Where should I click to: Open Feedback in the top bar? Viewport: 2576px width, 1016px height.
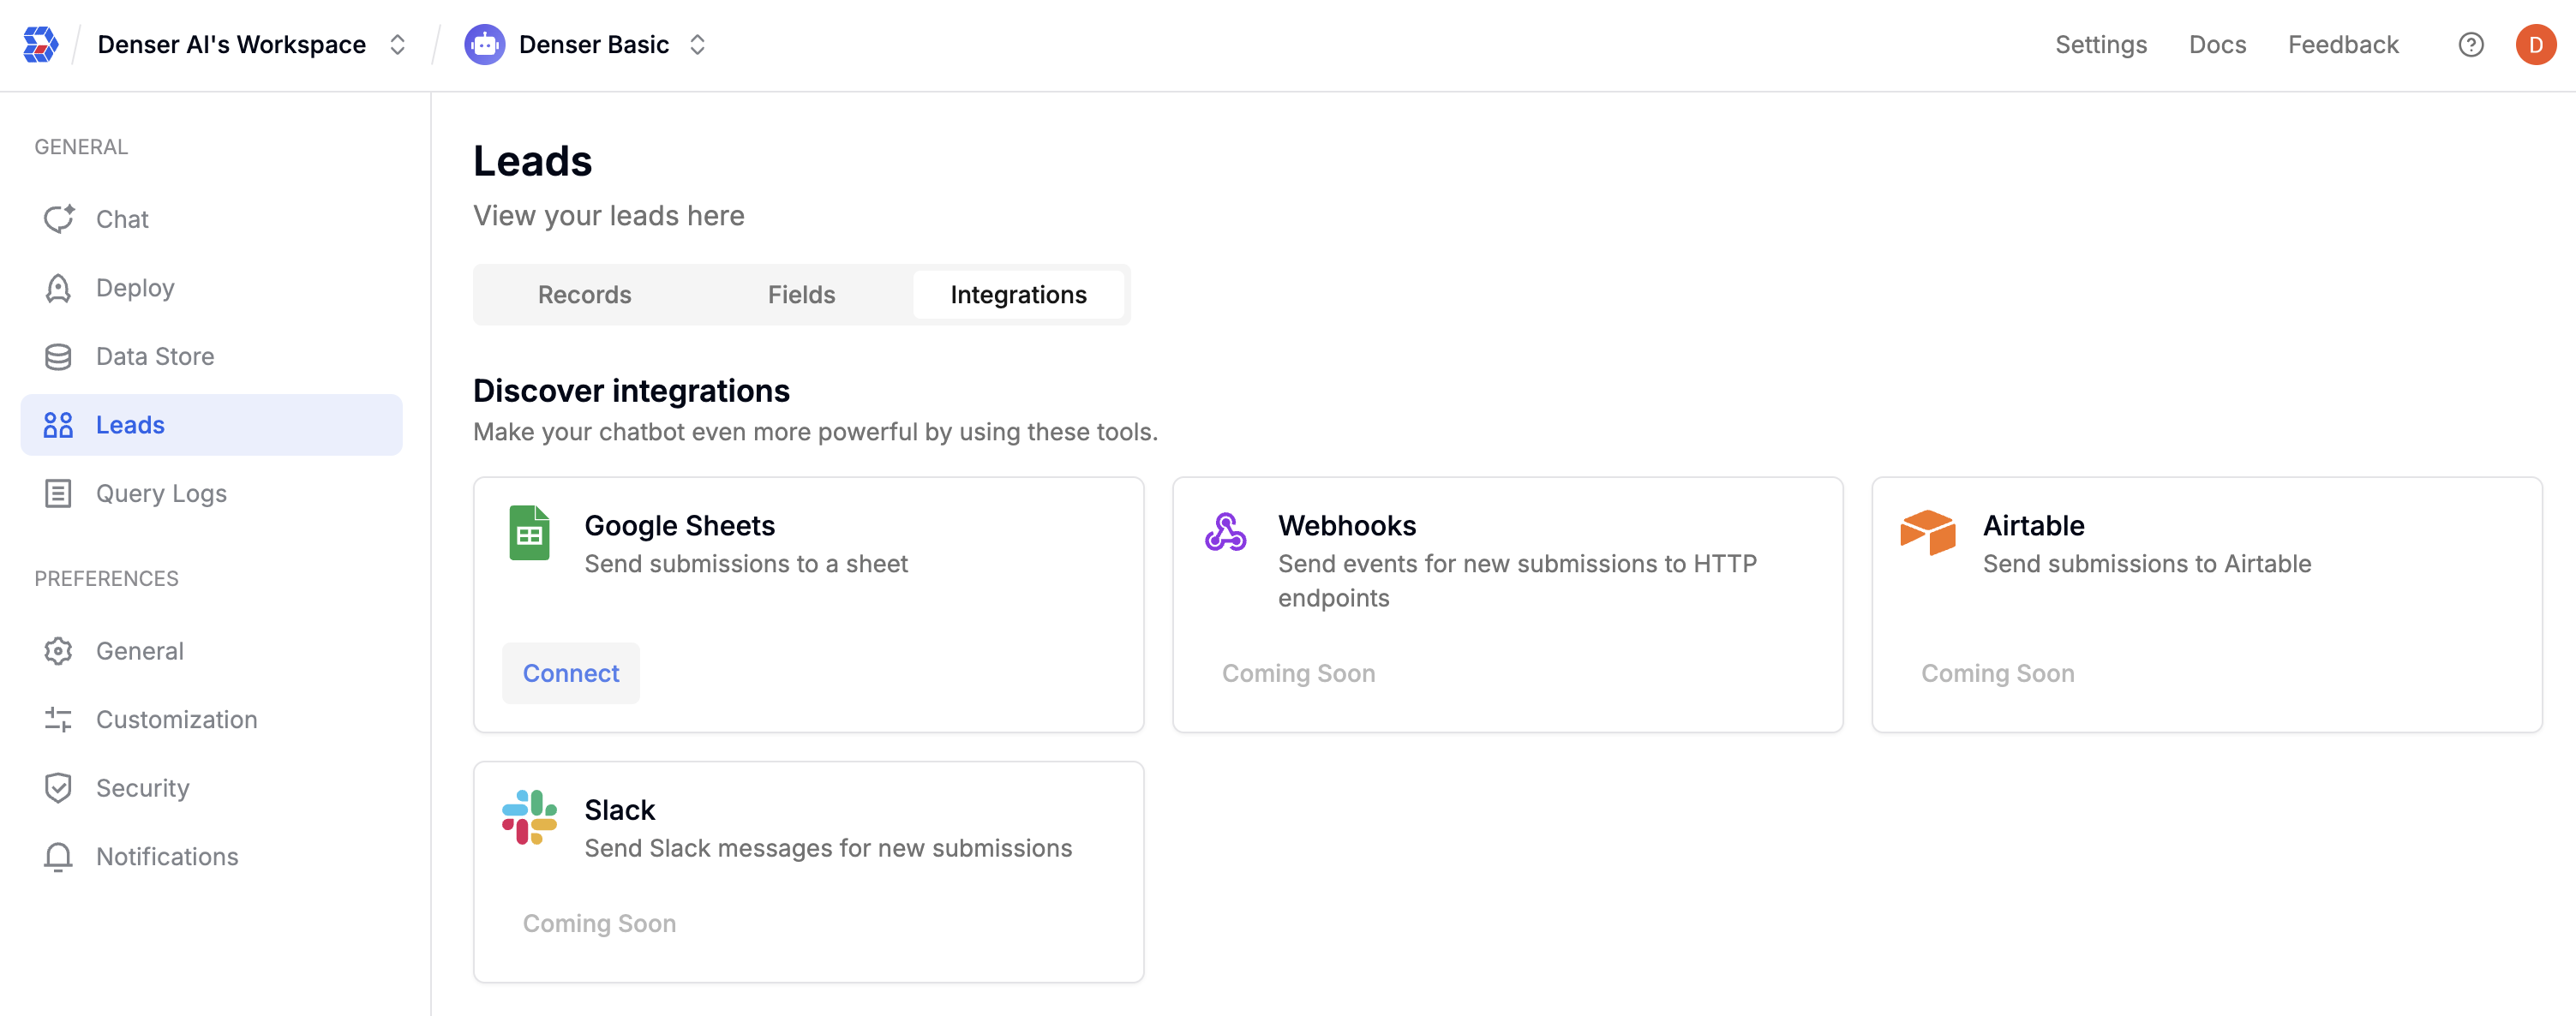[x=2343, y=45]
